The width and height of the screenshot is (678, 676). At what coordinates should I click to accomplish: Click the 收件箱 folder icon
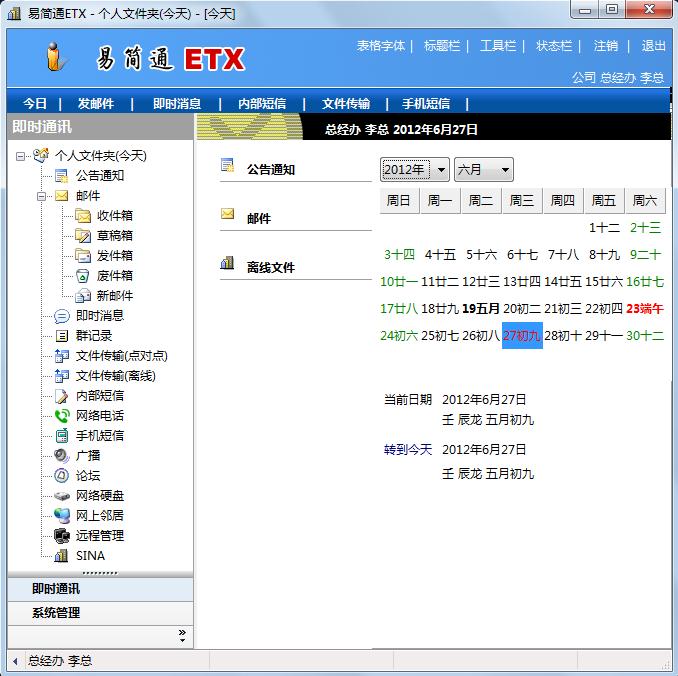pyautogui.click(x=83, y=215)
